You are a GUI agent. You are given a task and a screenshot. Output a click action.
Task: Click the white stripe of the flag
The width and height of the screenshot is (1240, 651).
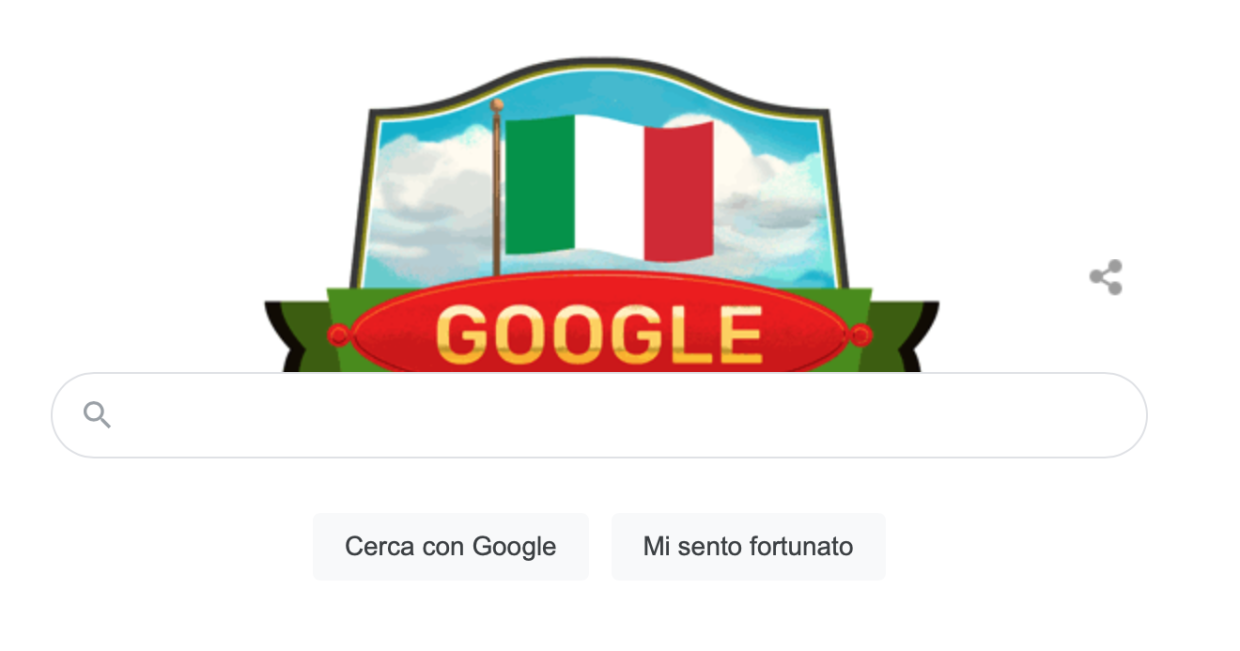pos(610,188)
